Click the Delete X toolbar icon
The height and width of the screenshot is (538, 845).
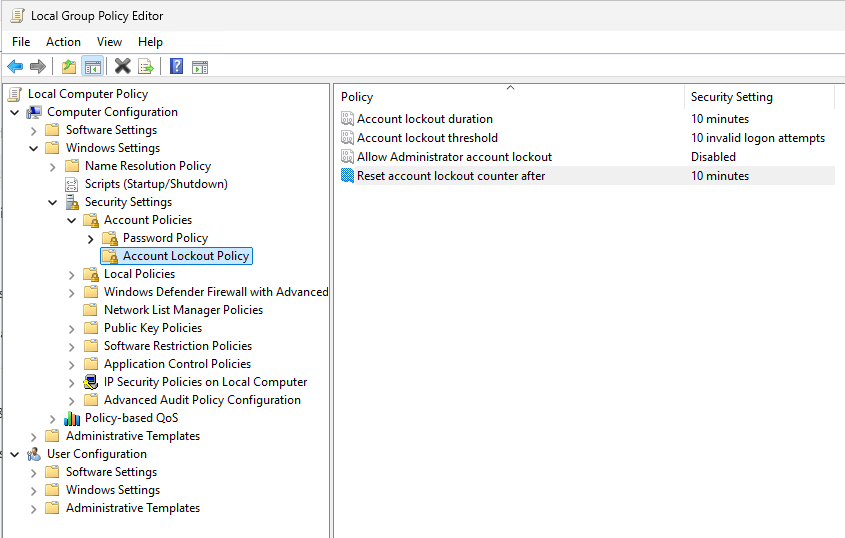pyautogui.click(x=123, y=66)
